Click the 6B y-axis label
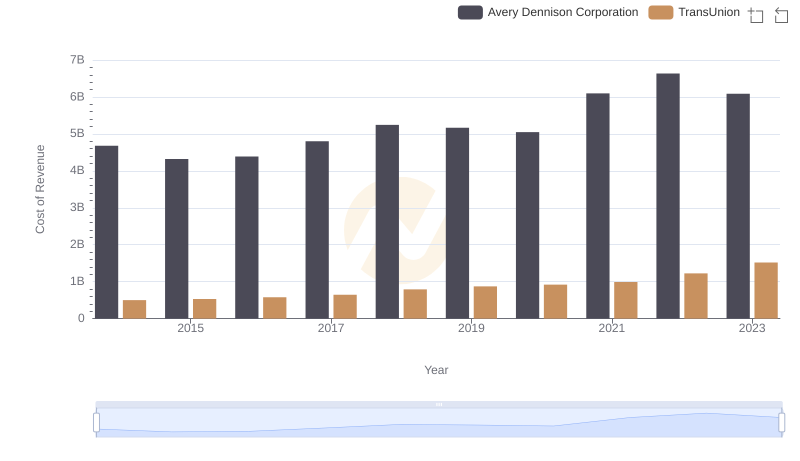Viewport: 800px width, 461px height. [x=77, y=96]
